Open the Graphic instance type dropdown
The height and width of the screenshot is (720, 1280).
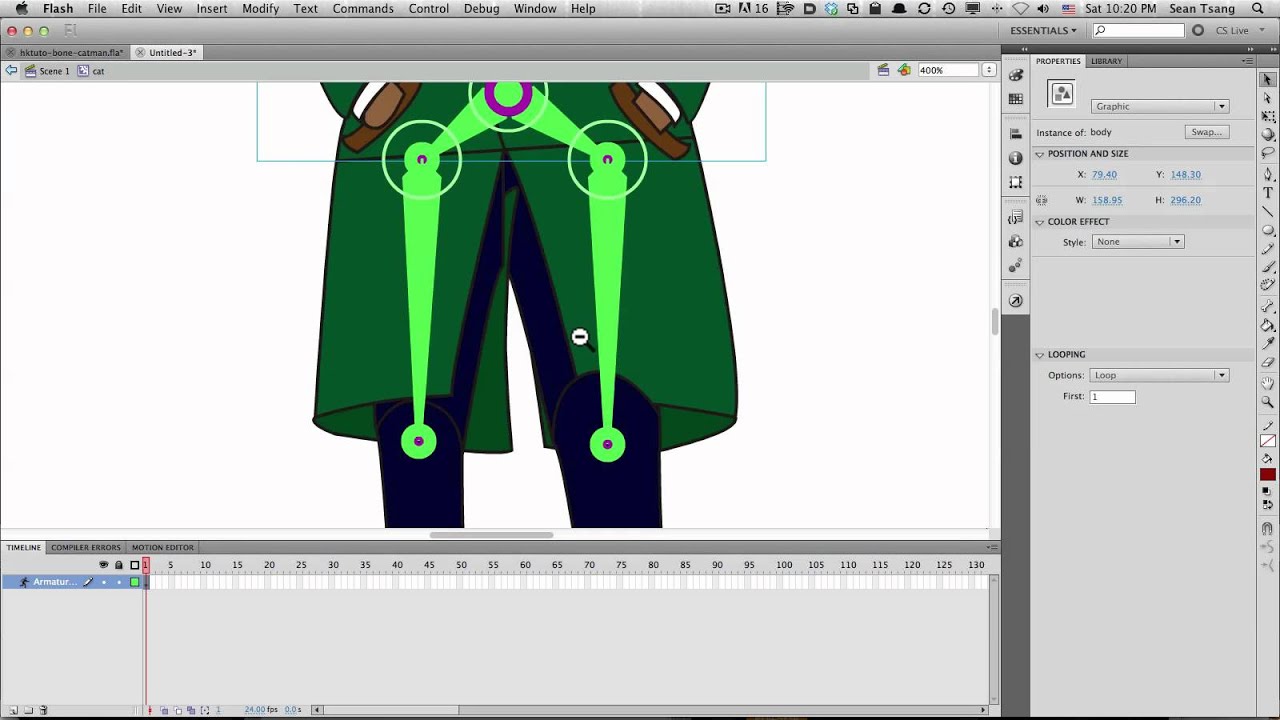click(1159, 106)
